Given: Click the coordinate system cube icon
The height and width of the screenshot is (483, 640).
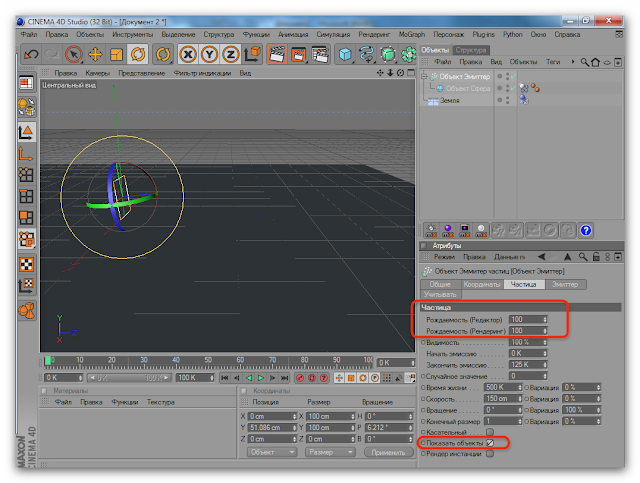Looking at the screenshot, I should coord(252,54).
